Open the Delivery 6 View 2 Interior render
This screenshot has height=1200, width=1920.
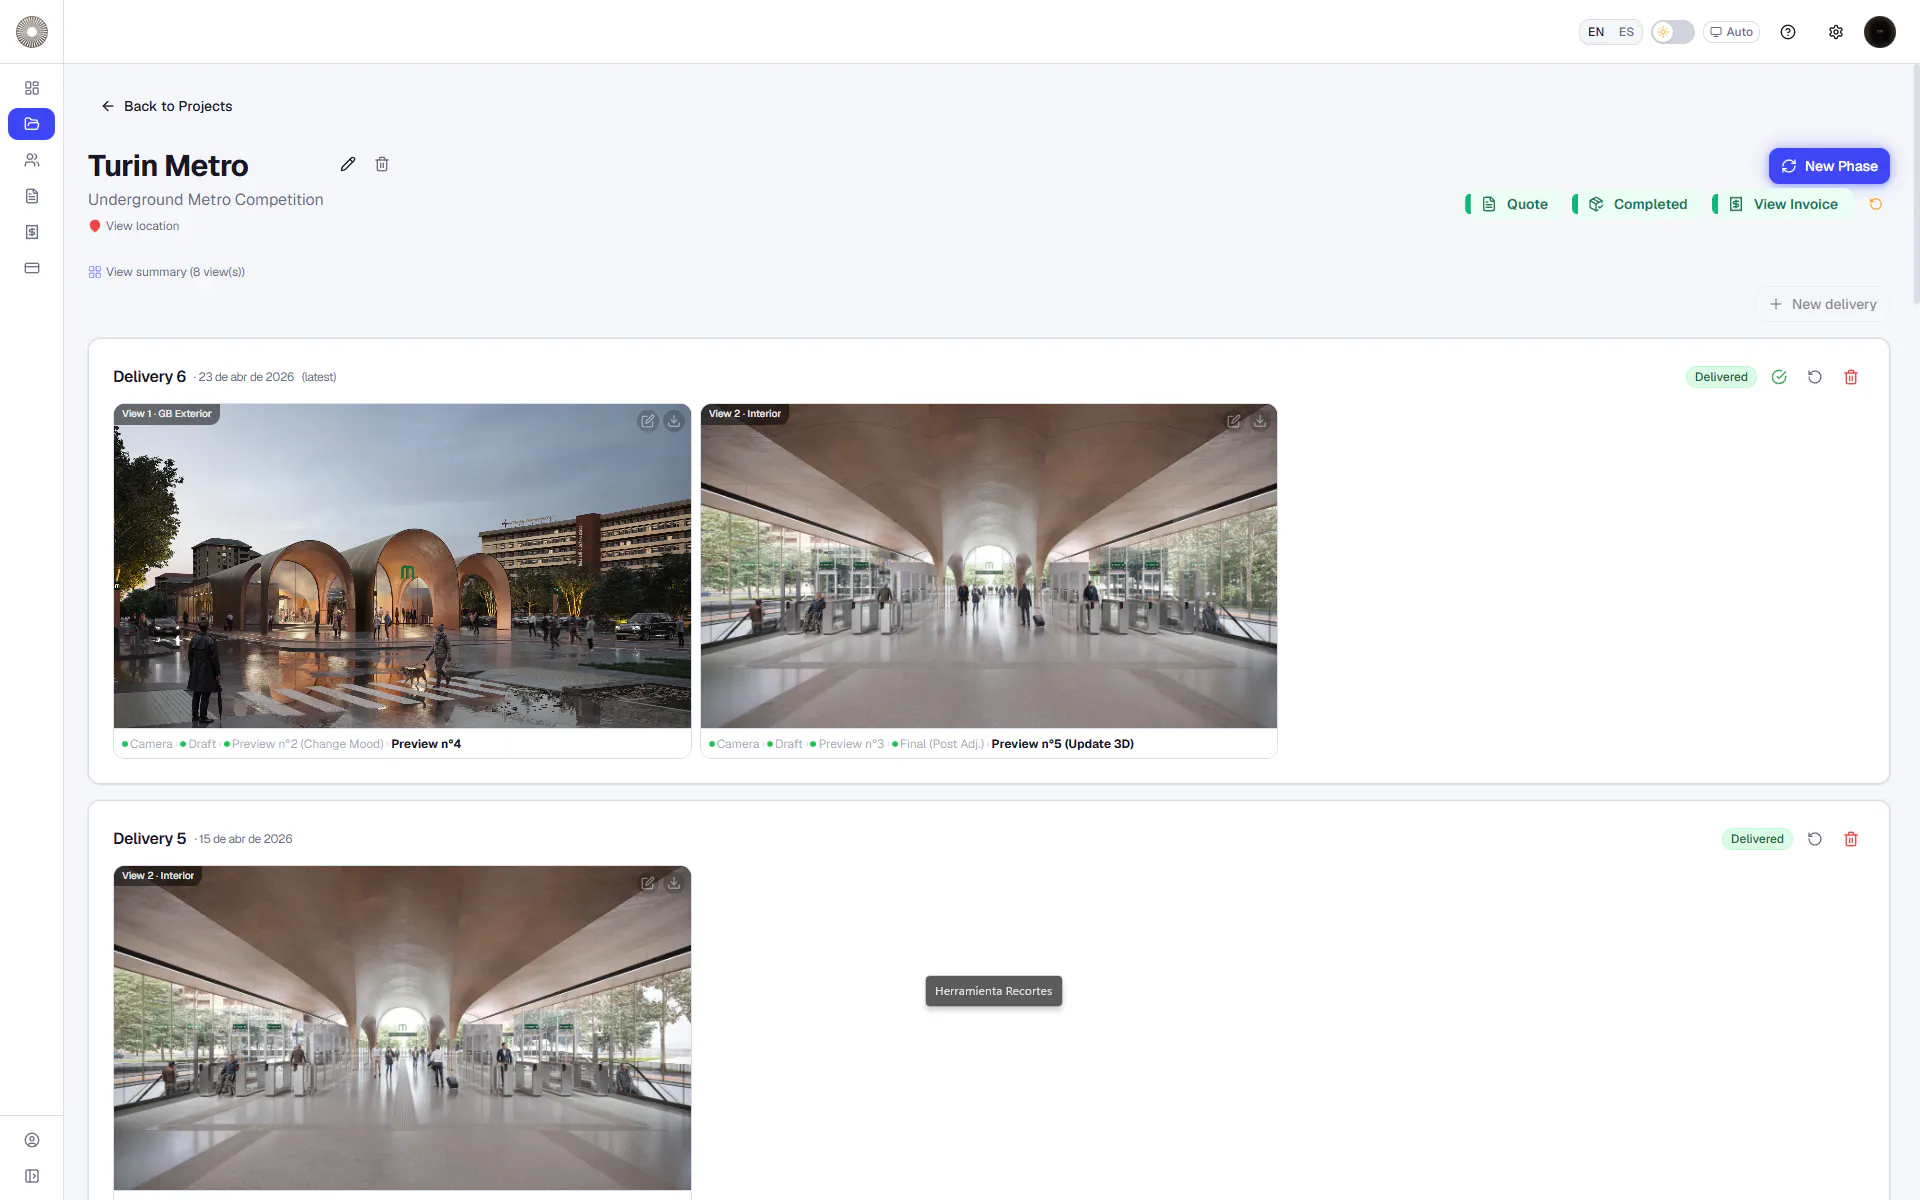(989, 566)
